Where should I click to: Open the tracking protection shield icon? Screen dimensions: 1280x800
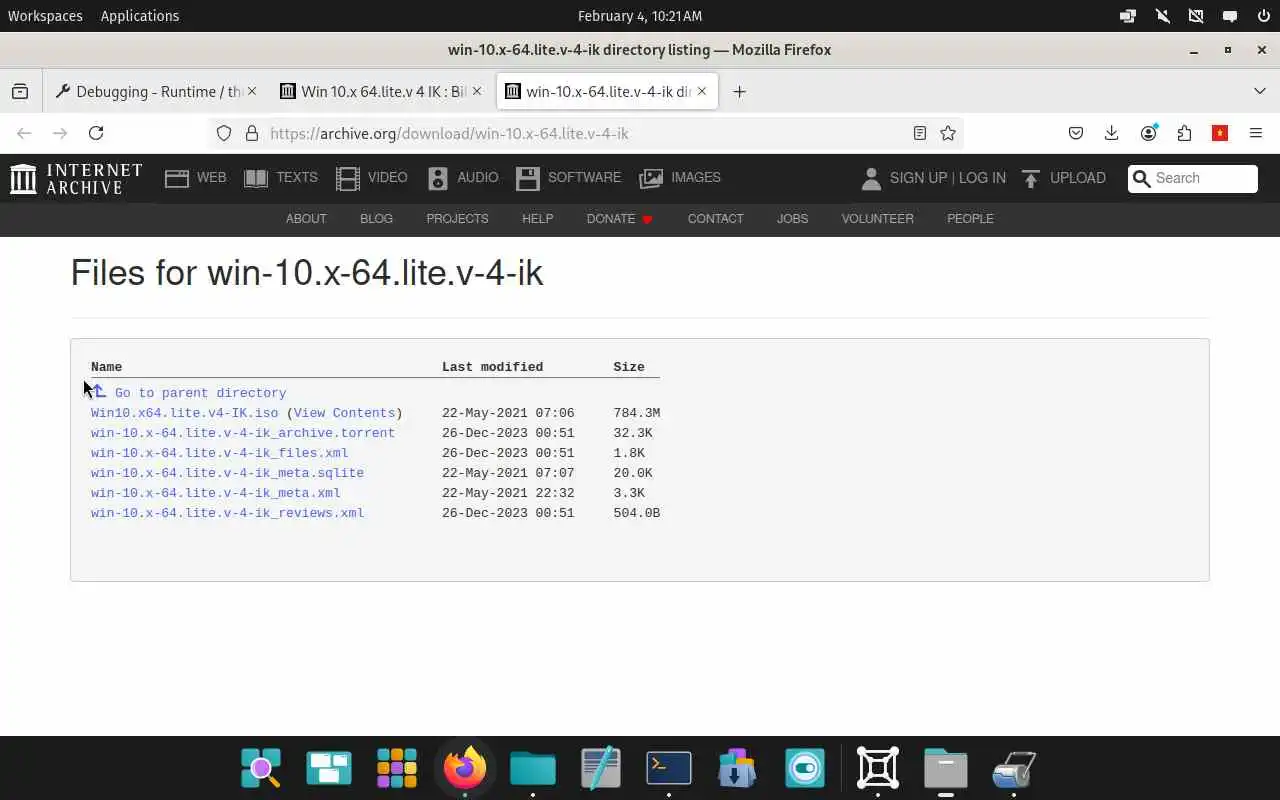(x=224, y=133)
